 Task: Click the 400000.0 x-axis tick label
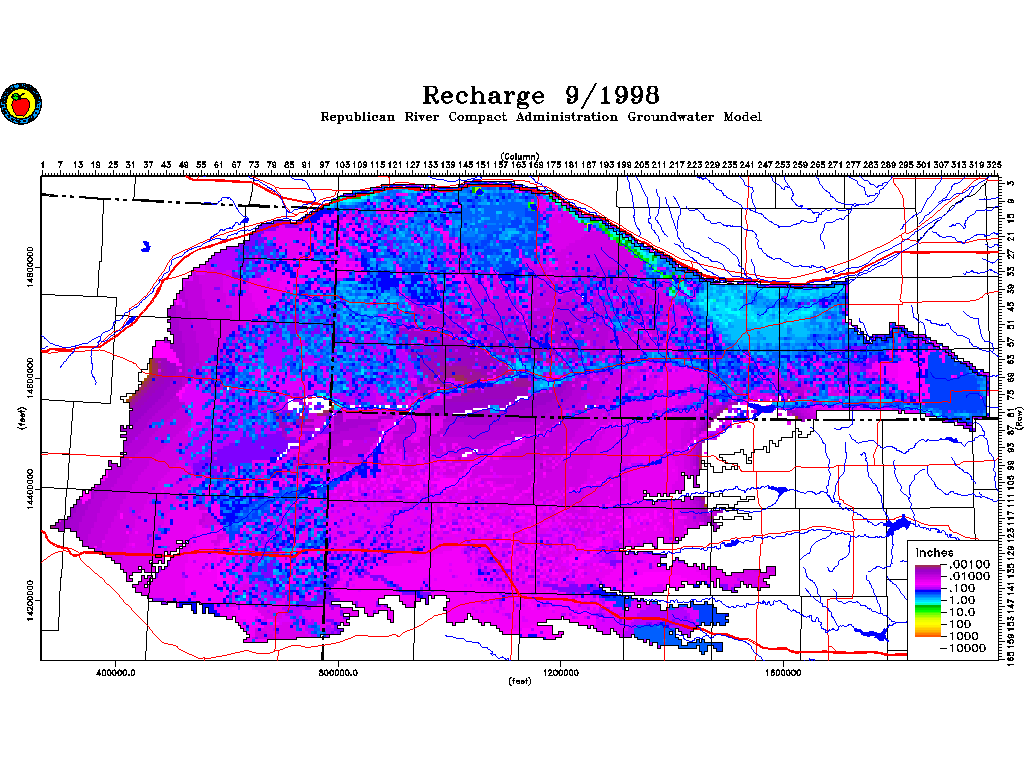tap(117, 671)
